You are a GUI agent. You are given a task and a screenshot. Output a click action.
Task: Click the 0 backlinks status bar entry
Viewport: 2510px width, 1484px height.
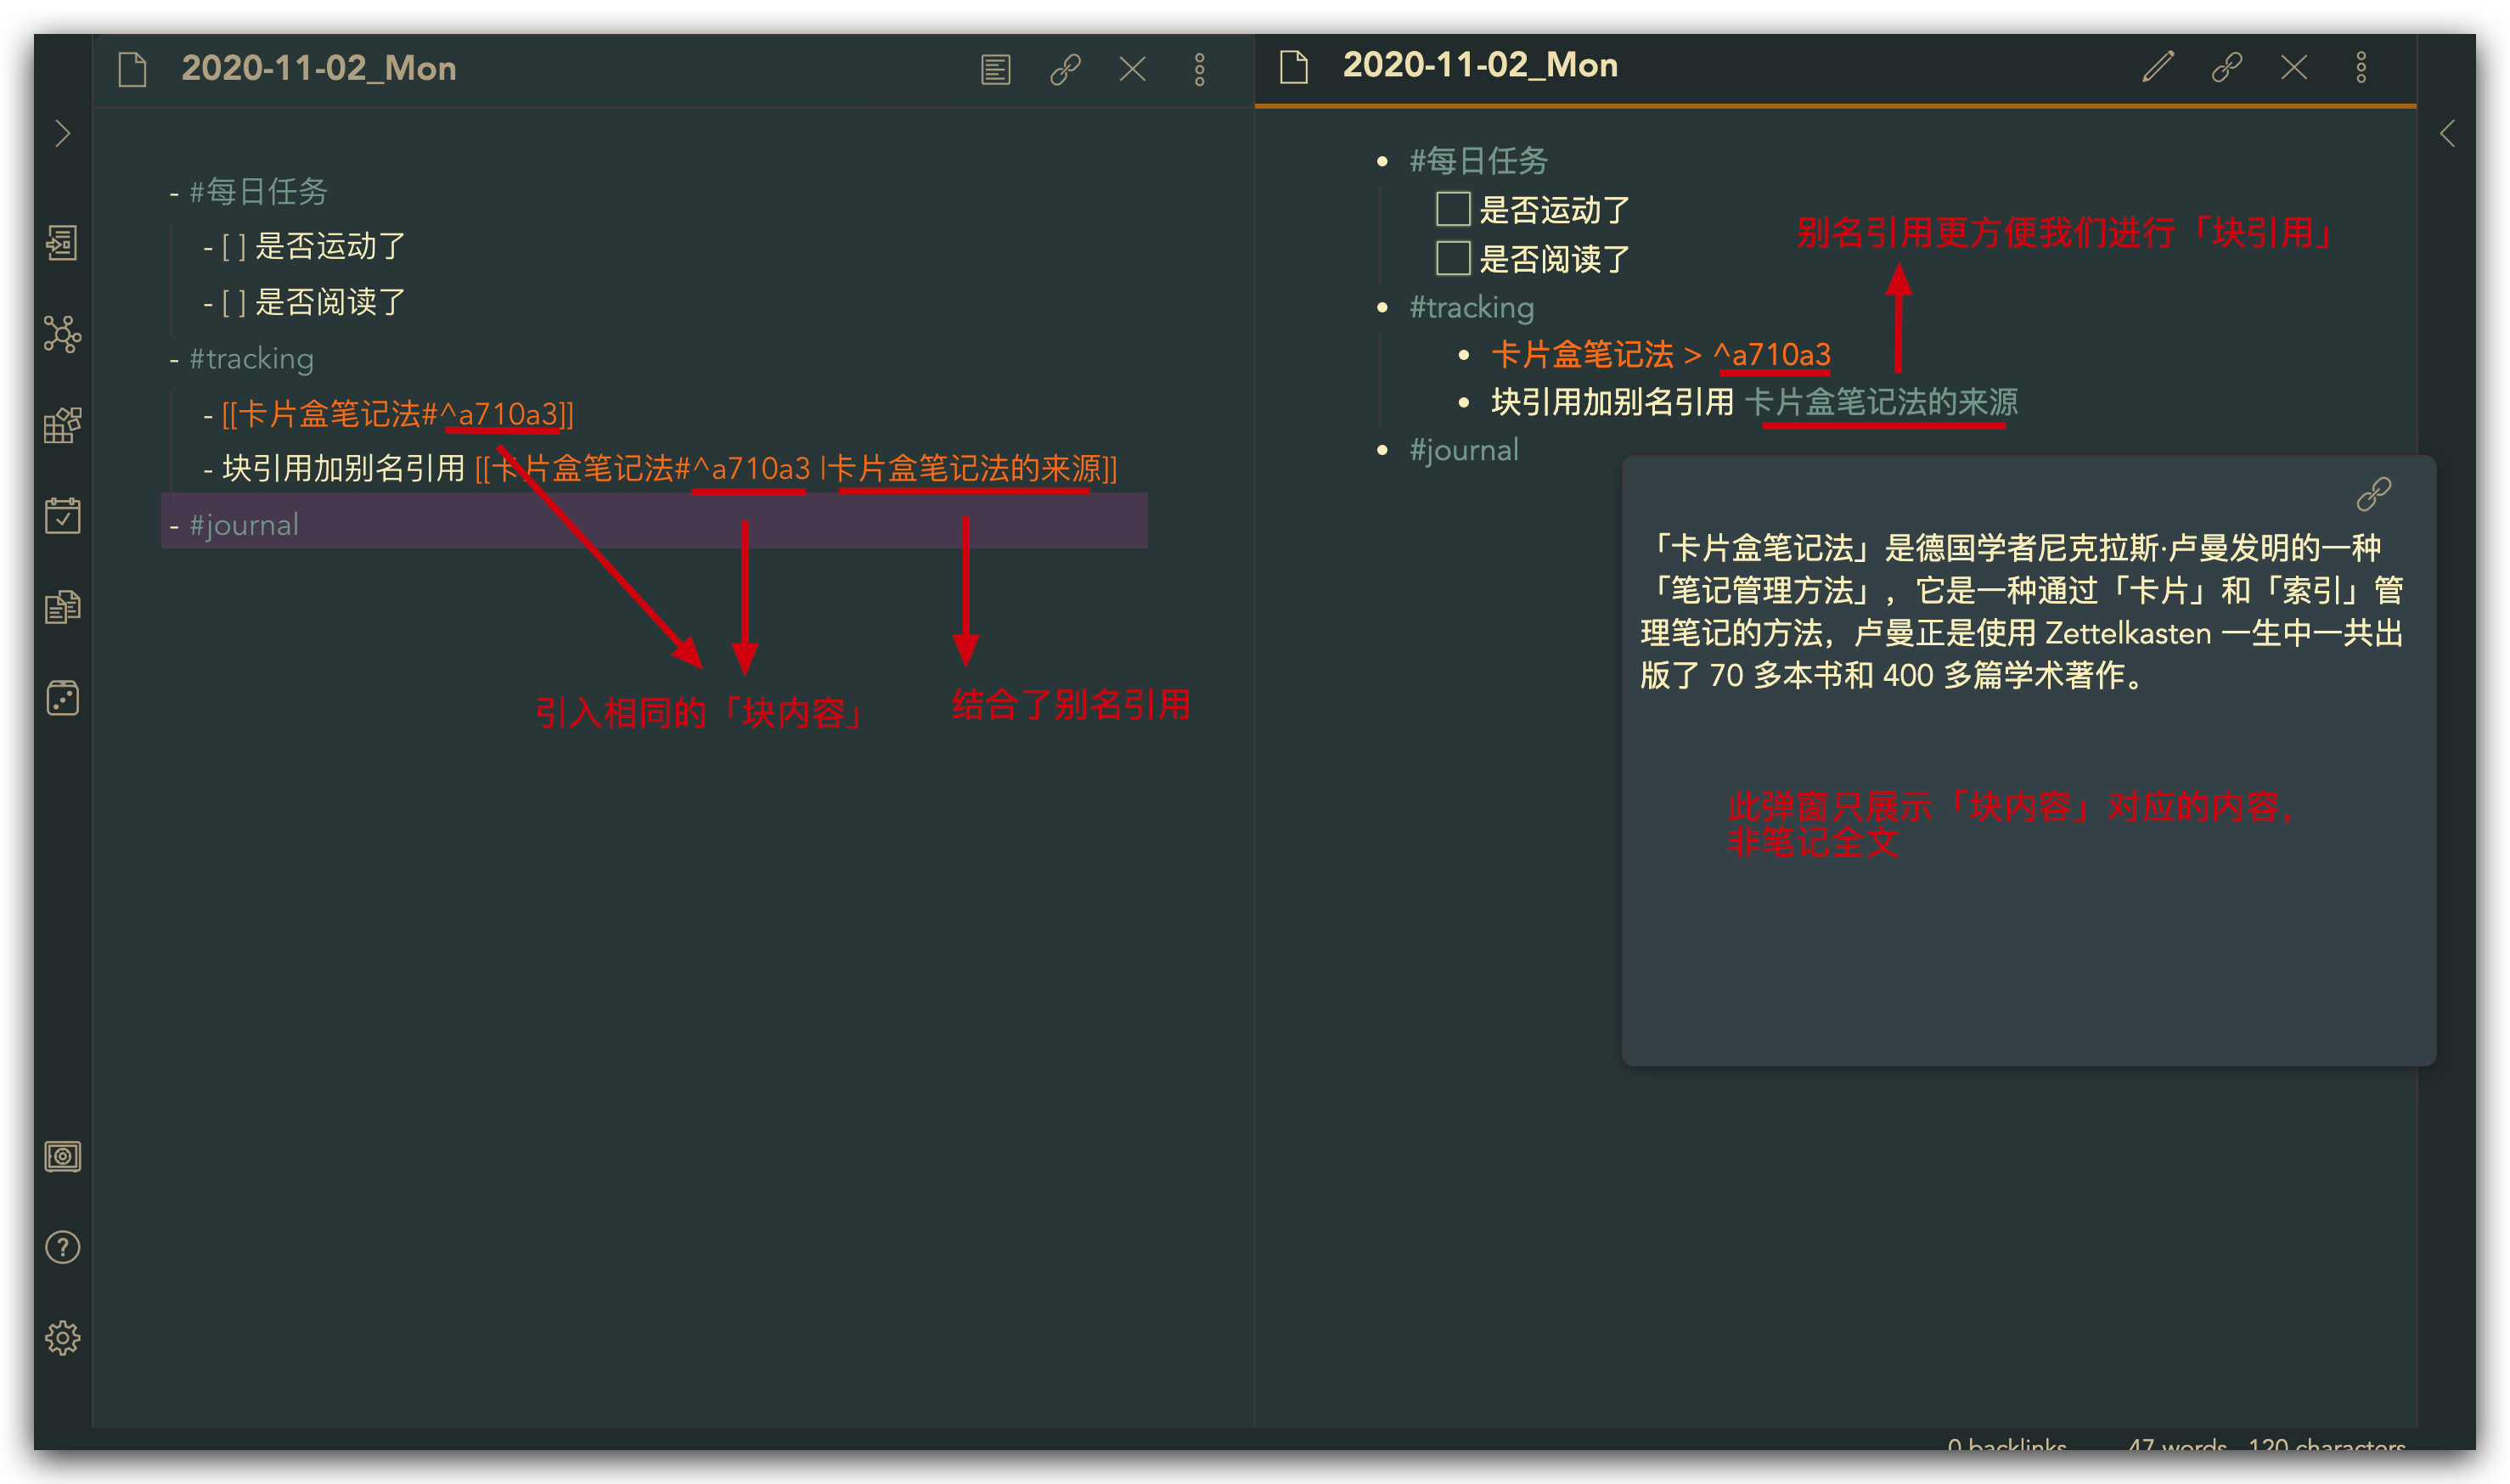(x=2007, y=1445)
